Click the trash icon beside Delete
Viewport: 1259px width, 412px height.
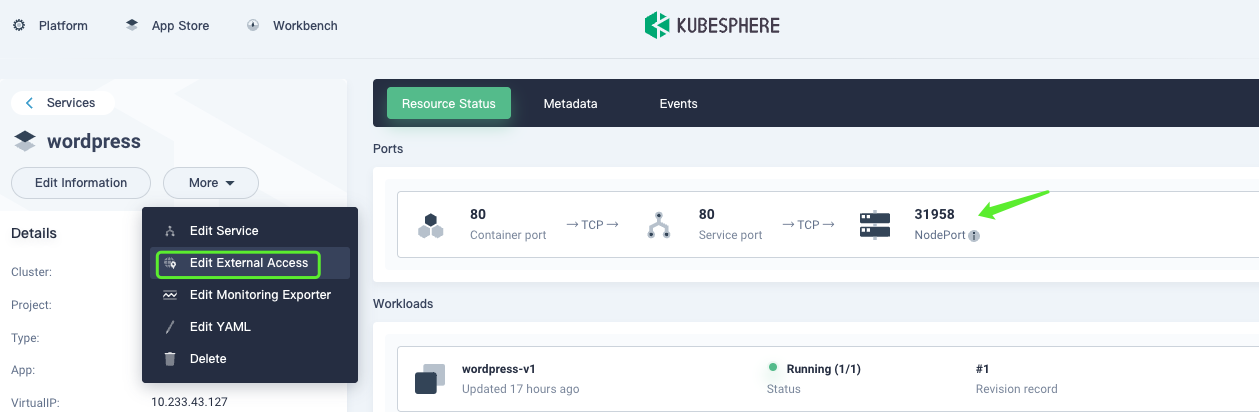(x=170, y=359)
